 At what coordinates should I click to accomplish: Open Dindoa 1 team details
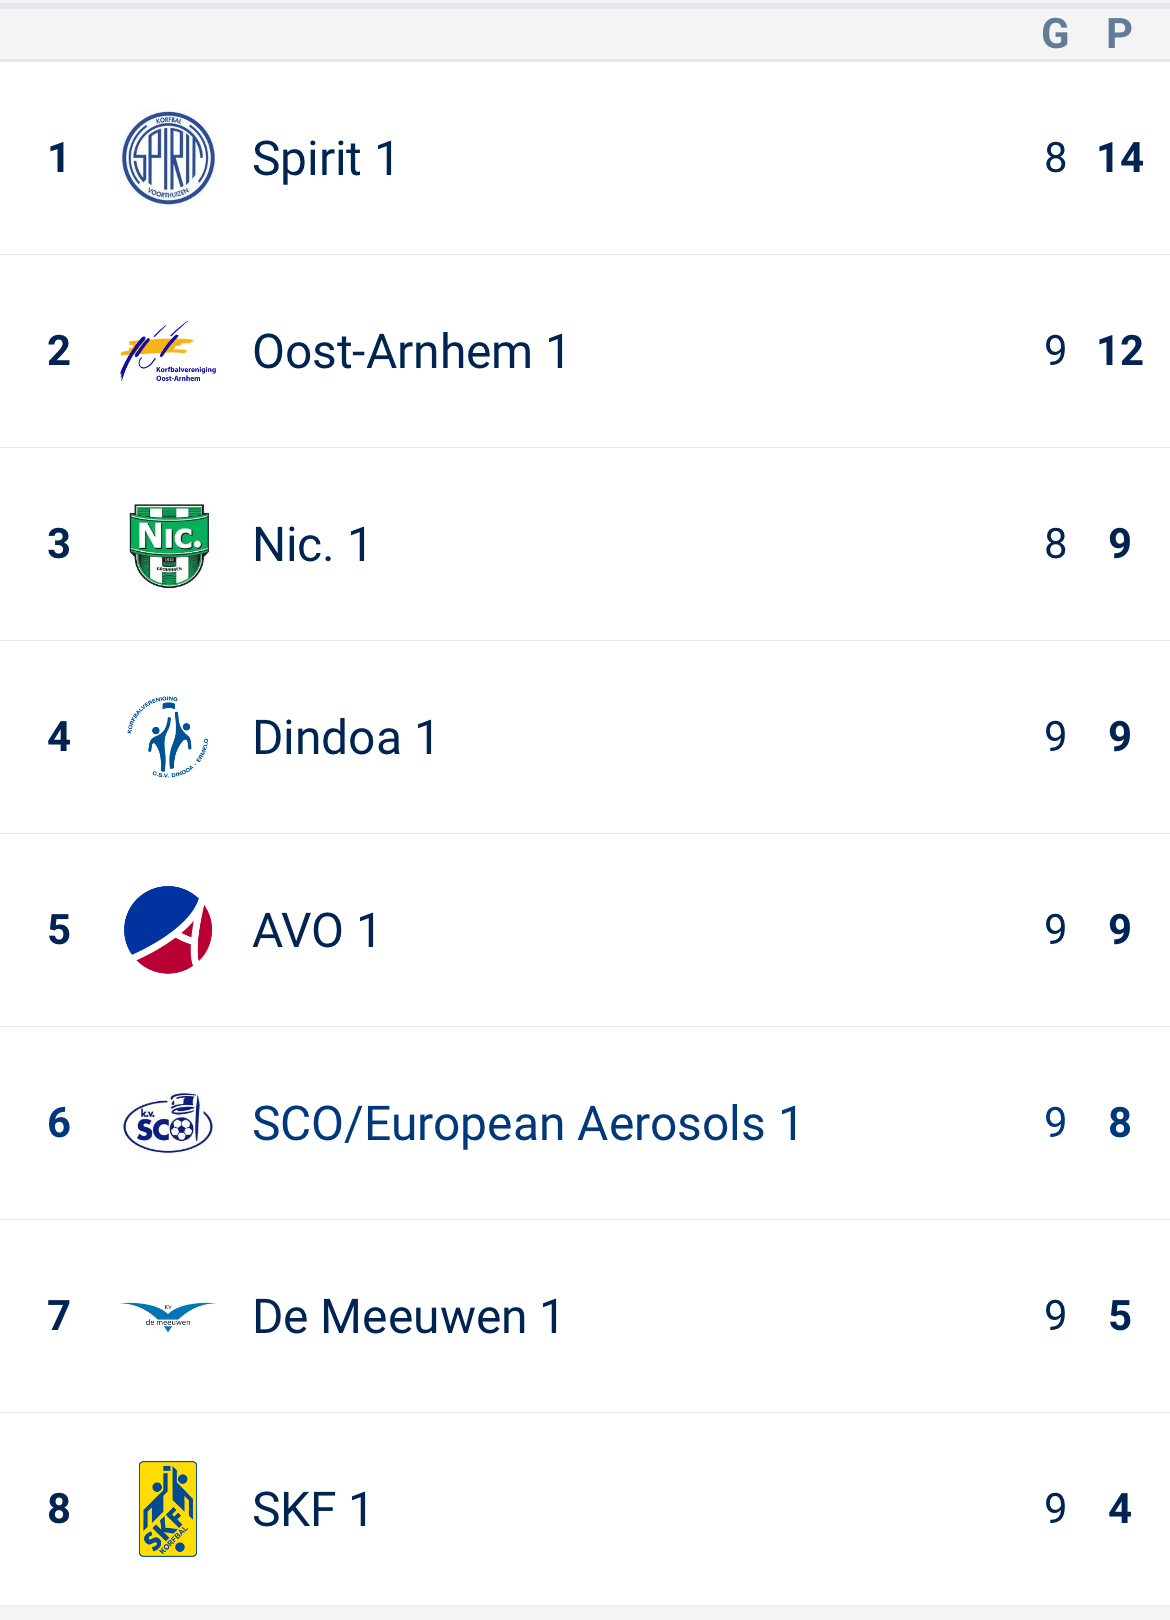click(344, 738)
